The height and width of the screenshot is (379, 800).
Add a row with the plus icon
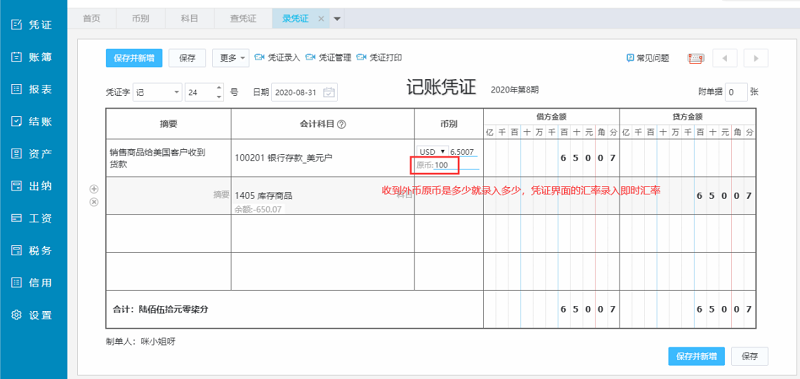point(94,189)
